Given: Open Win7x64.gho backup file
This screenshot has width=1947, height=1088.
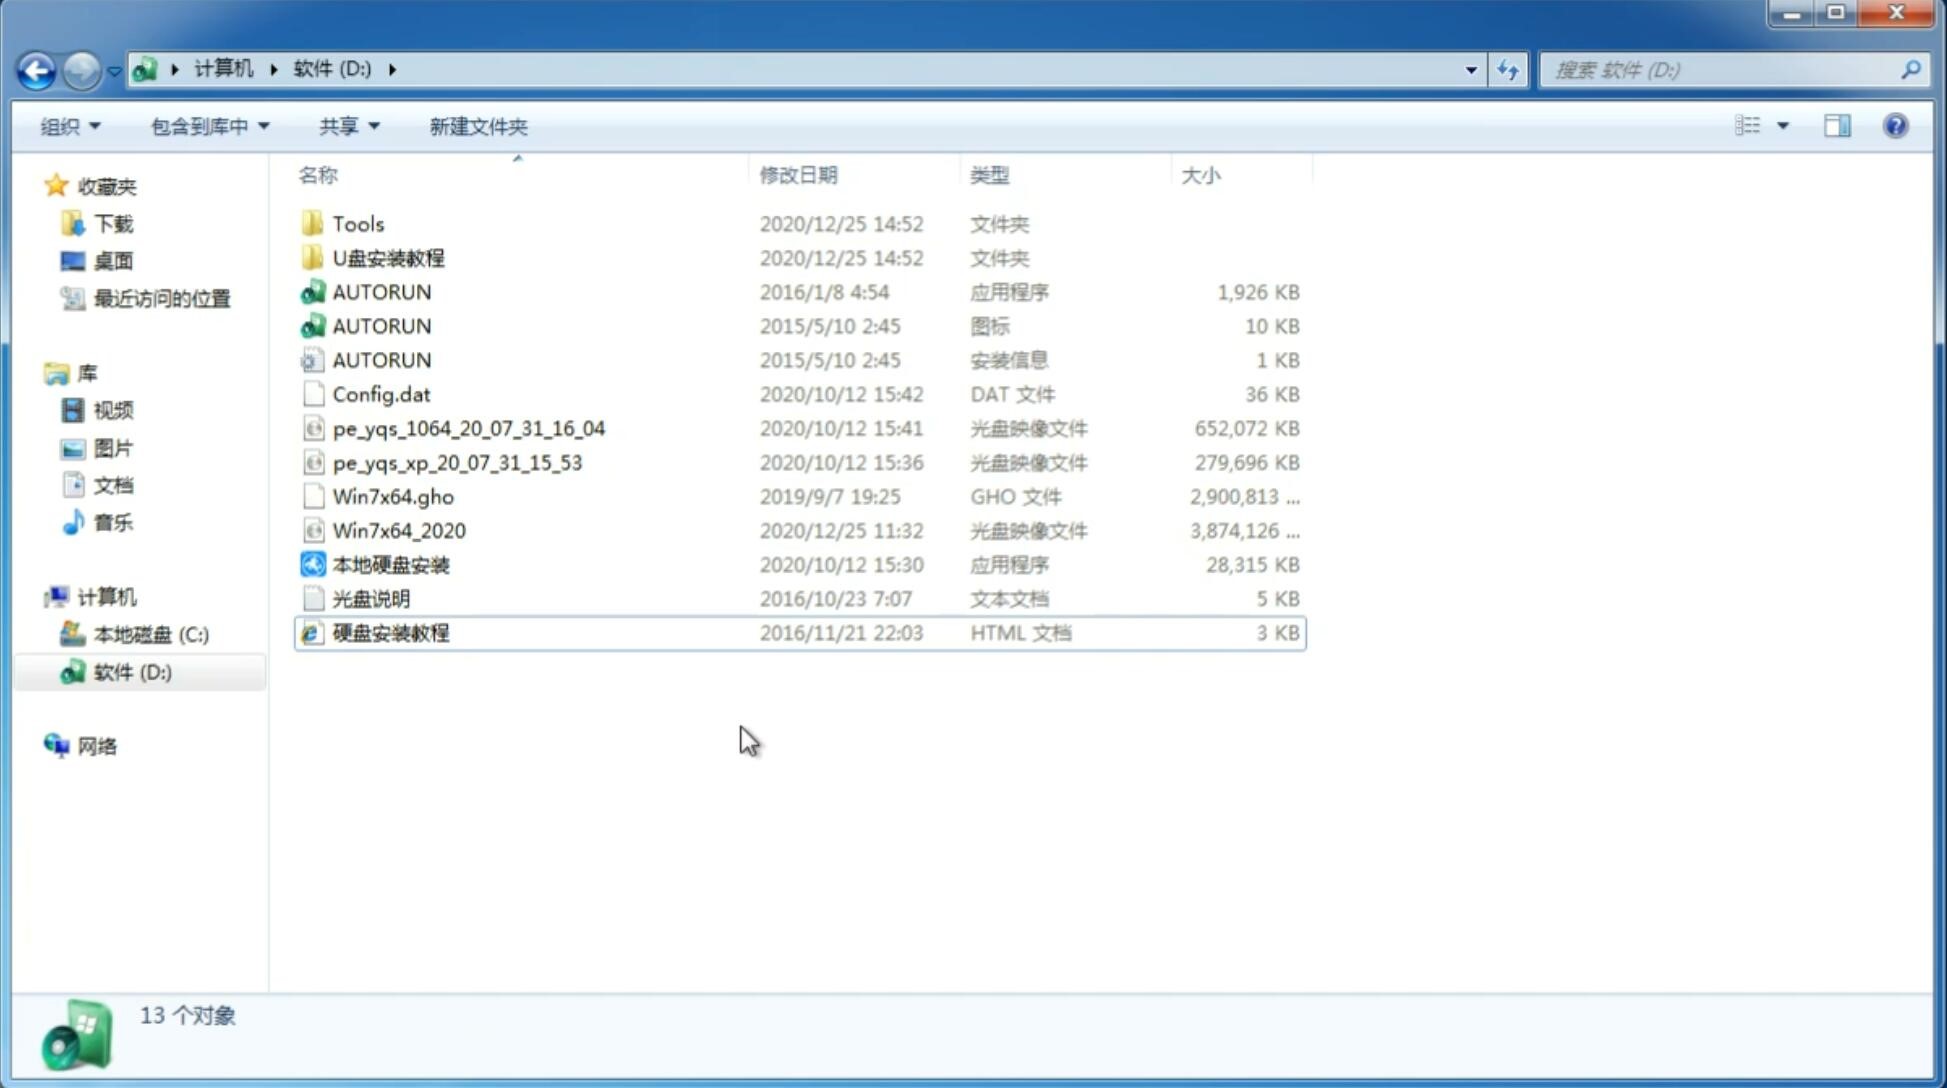Looking at the screenshot, I should (393, 496).
